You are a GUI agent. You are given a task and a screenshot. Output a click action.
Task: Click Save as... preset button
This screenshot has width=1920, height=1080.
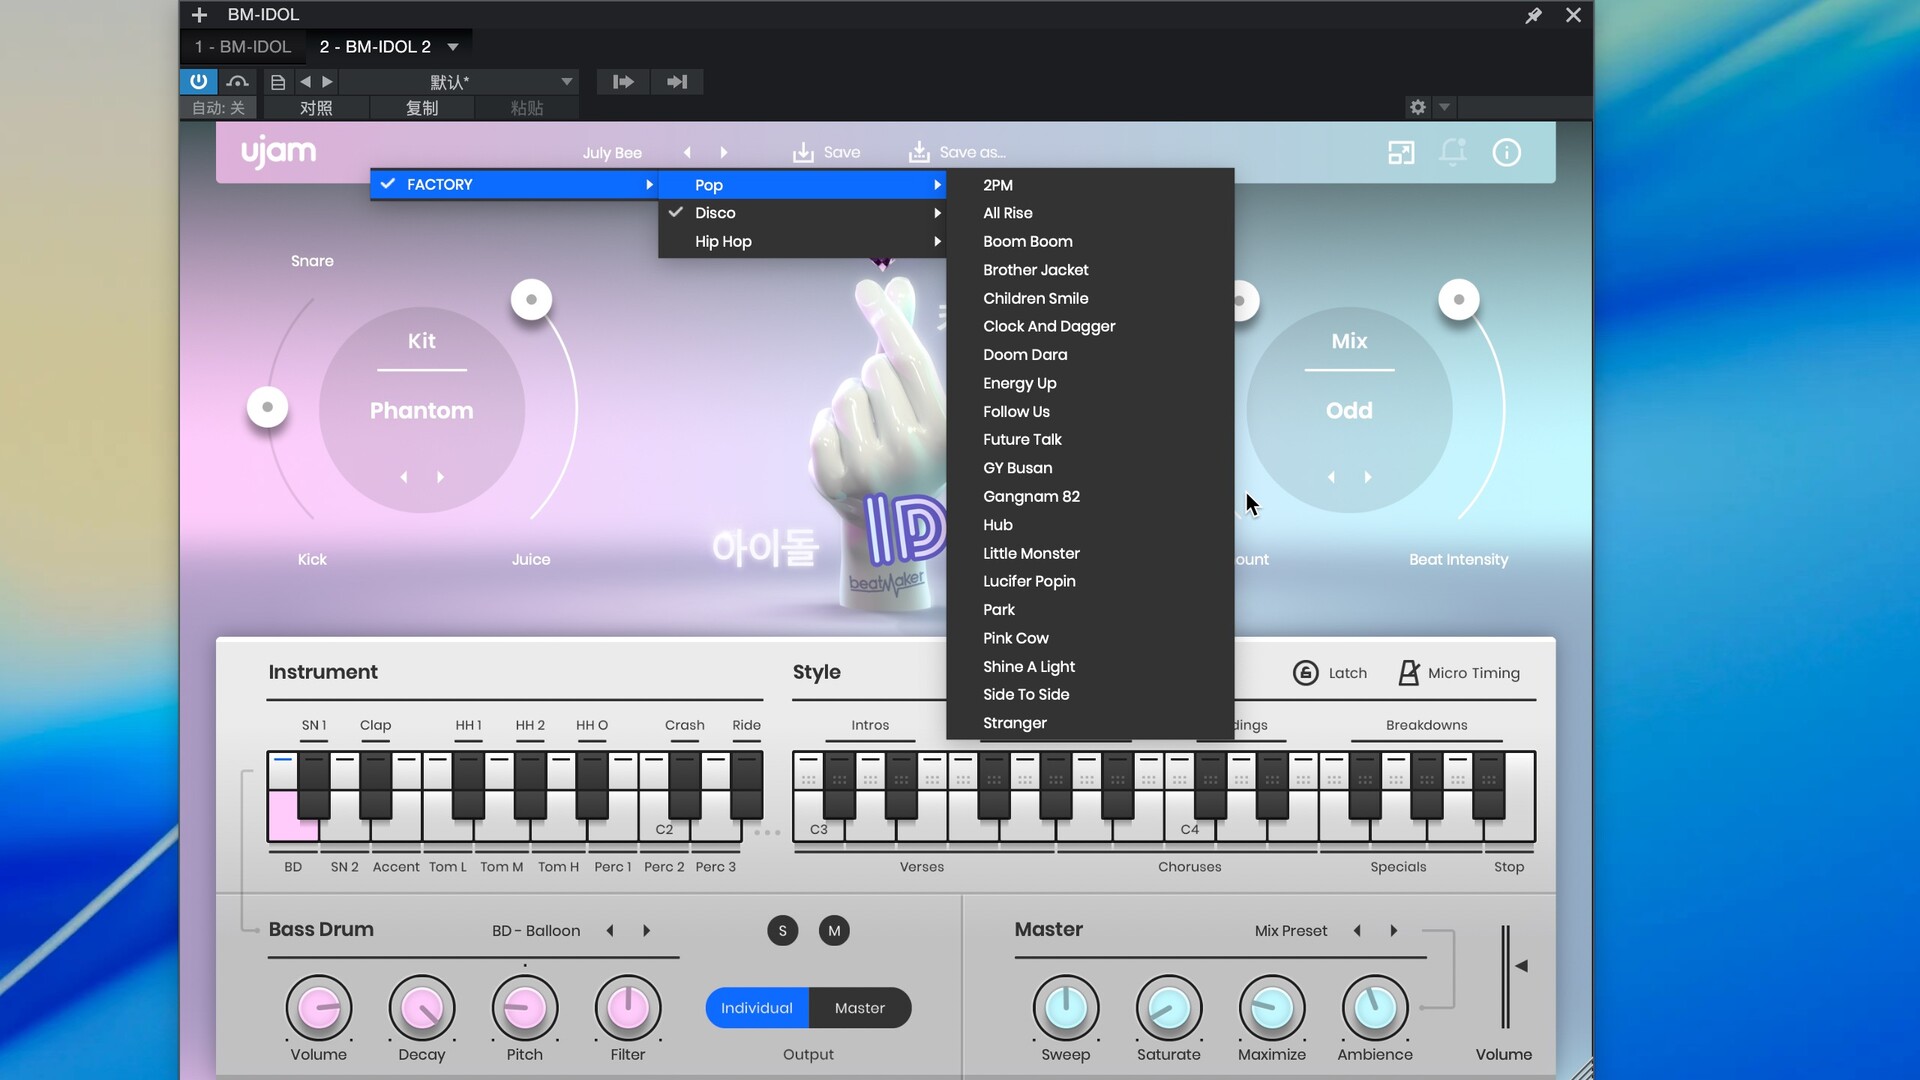point(956,153)
